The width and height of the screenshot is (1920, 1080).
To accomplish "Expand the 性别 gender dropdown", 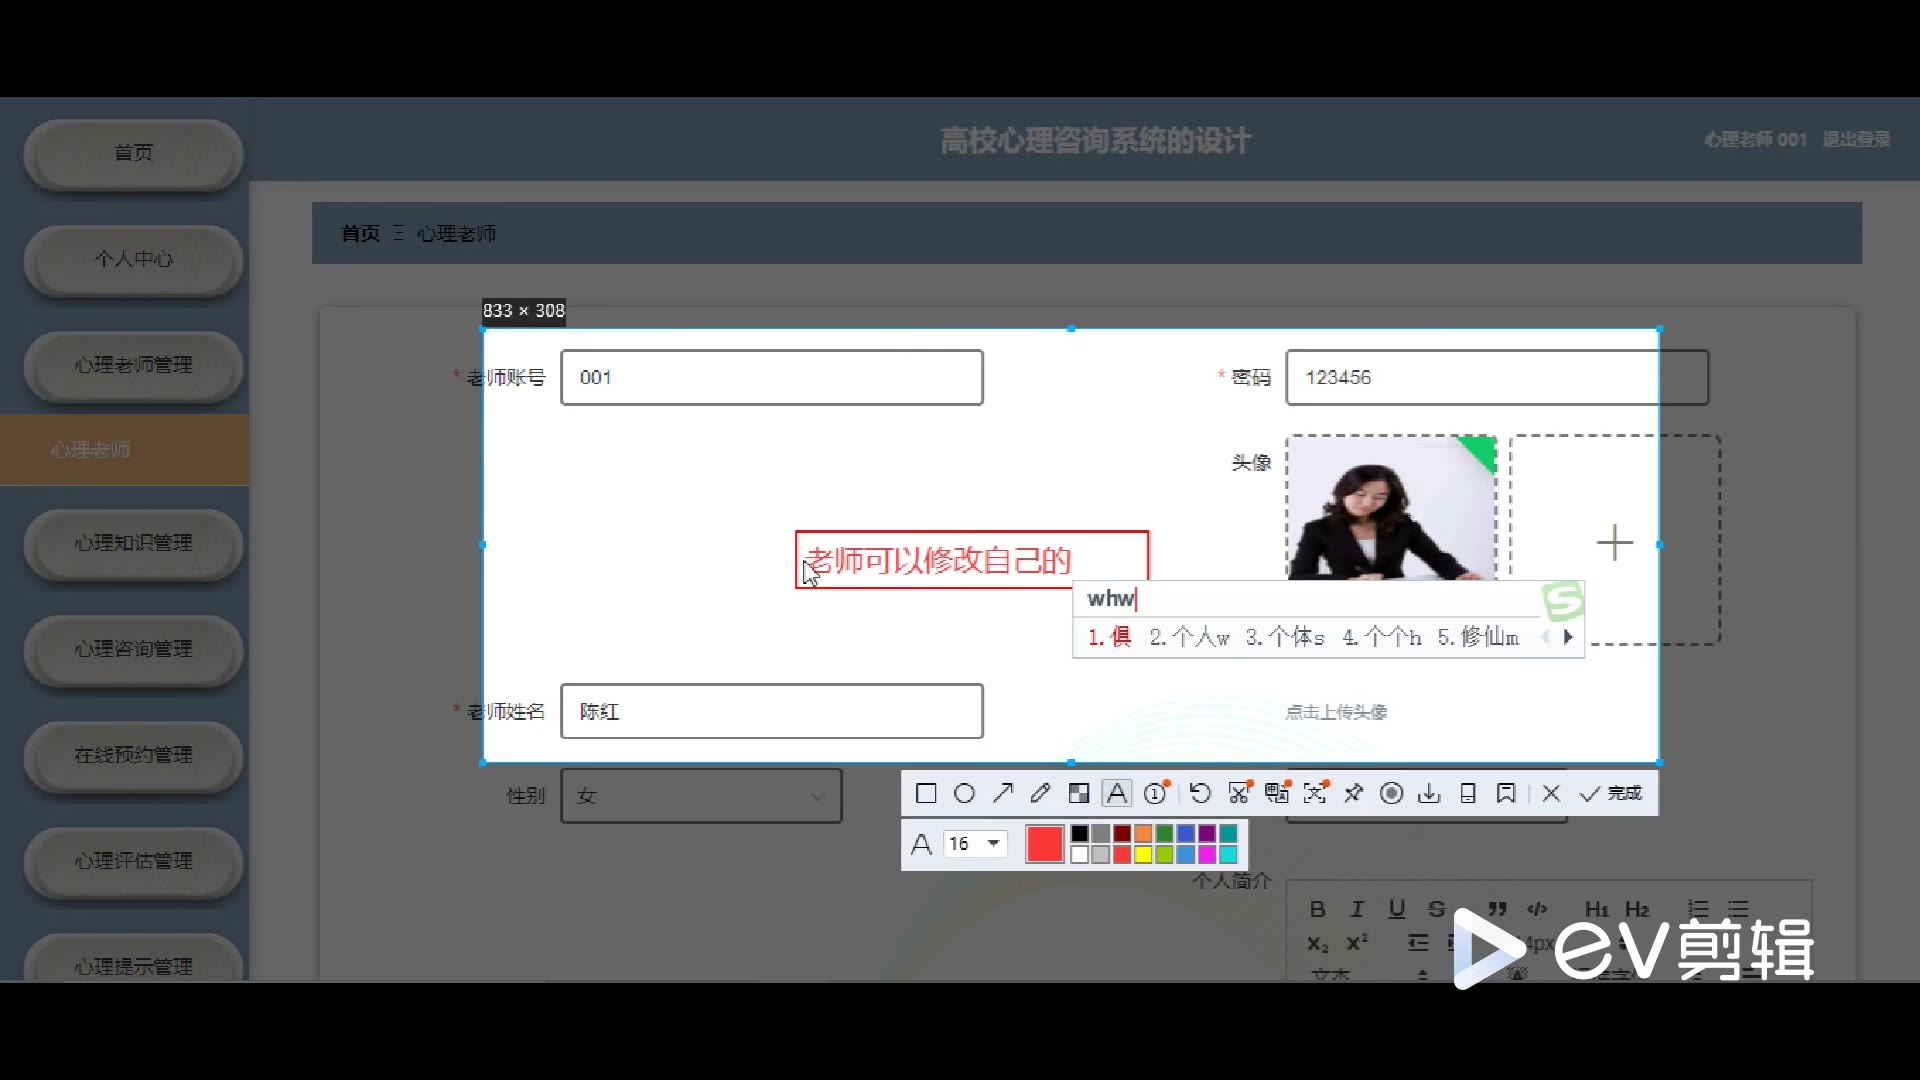I will 701,796.
